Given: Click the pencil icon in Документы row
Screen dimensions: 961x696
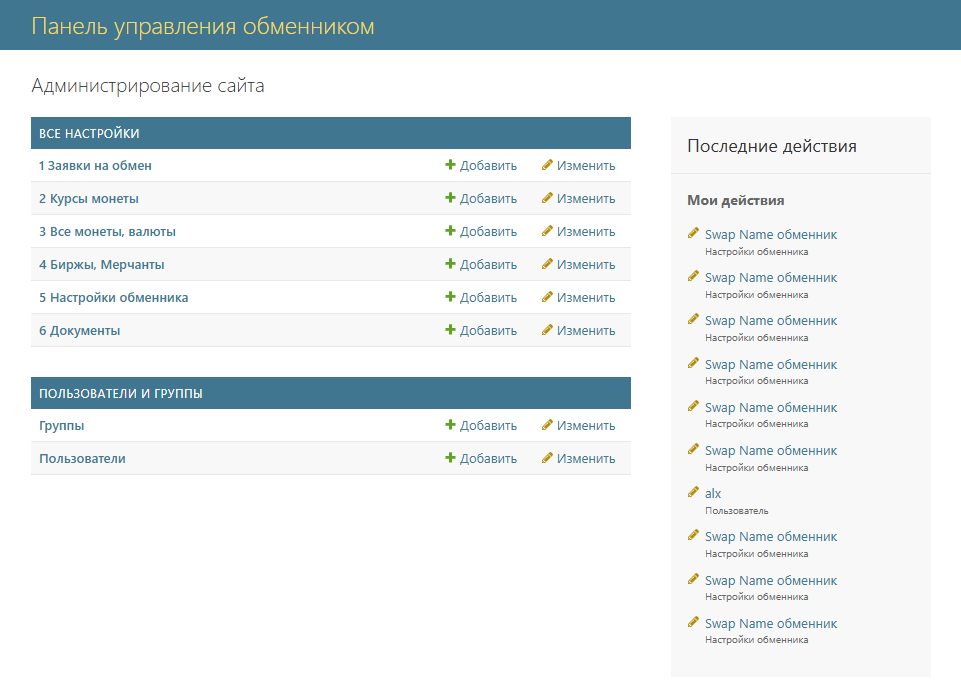Looking at the screenshot, I should [x=547, y=331].
